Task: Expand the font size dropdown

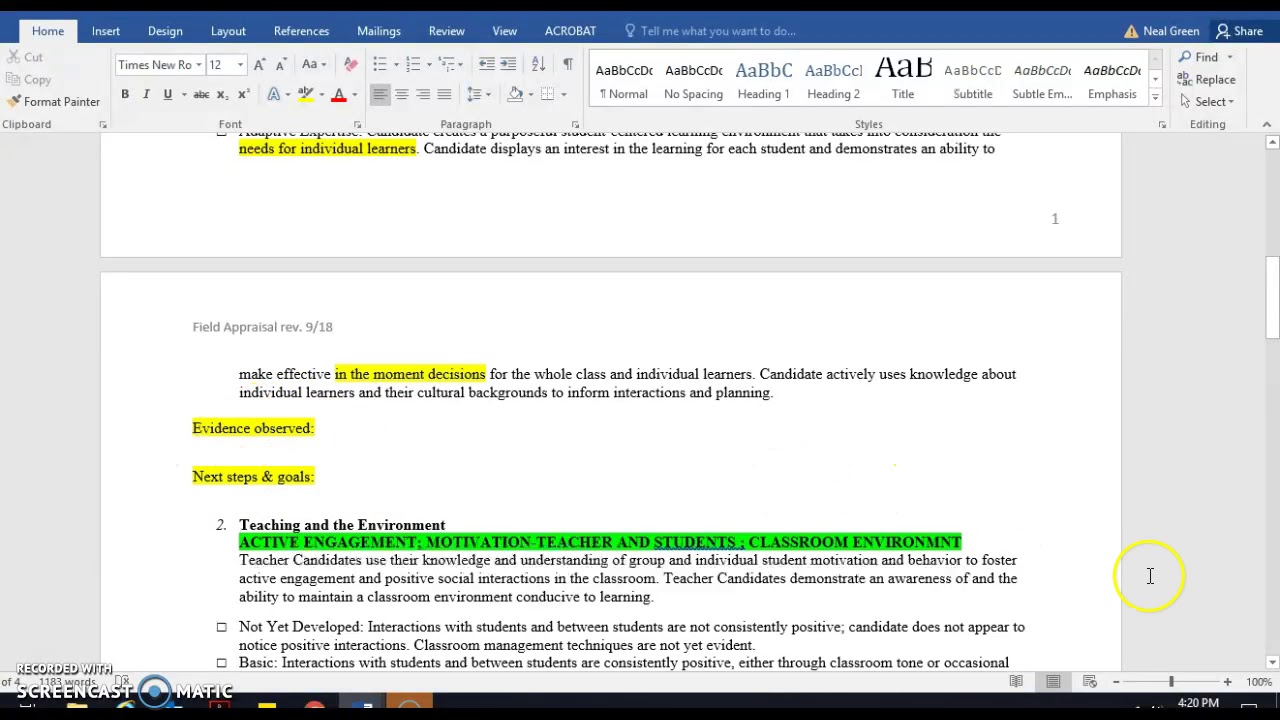Action: point(240,65)
